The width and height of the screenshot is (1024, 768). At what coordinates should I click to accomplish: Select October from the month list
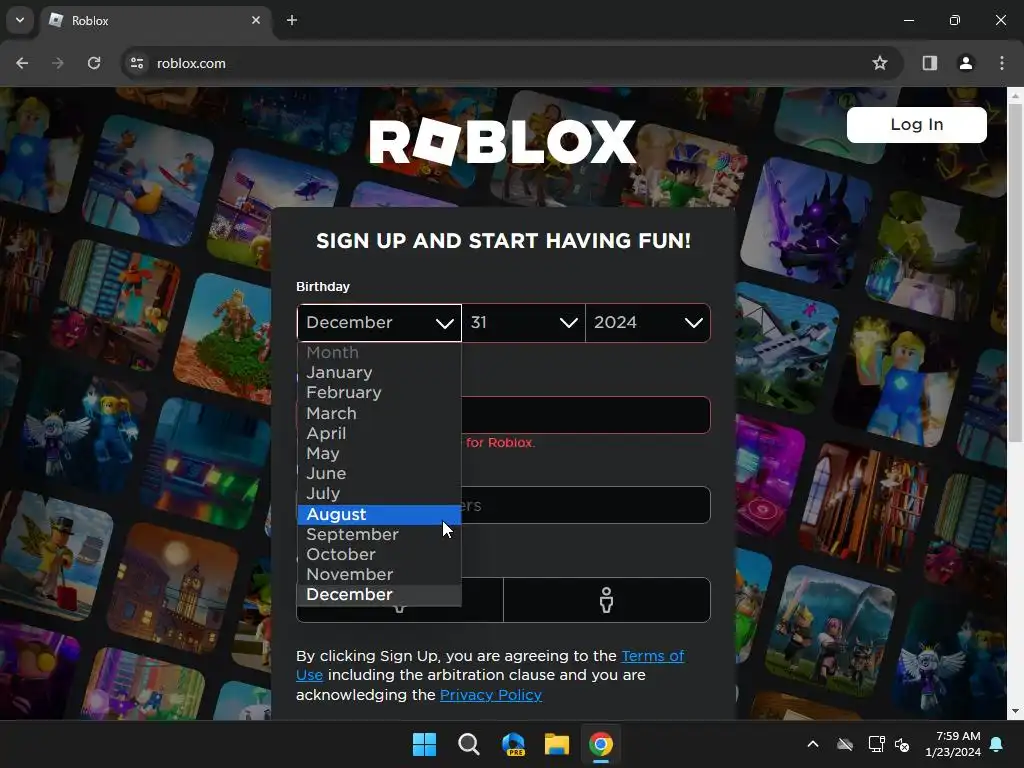379,554
